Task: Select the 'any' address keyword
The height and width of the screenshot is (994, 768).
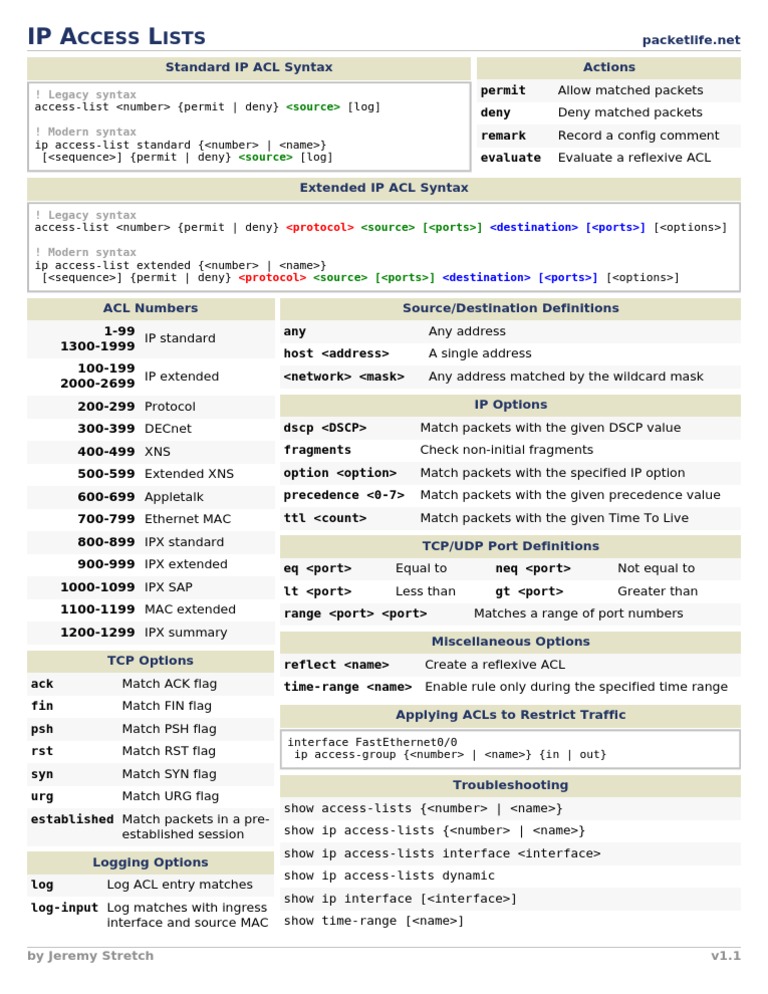Action: coord(294,331)
